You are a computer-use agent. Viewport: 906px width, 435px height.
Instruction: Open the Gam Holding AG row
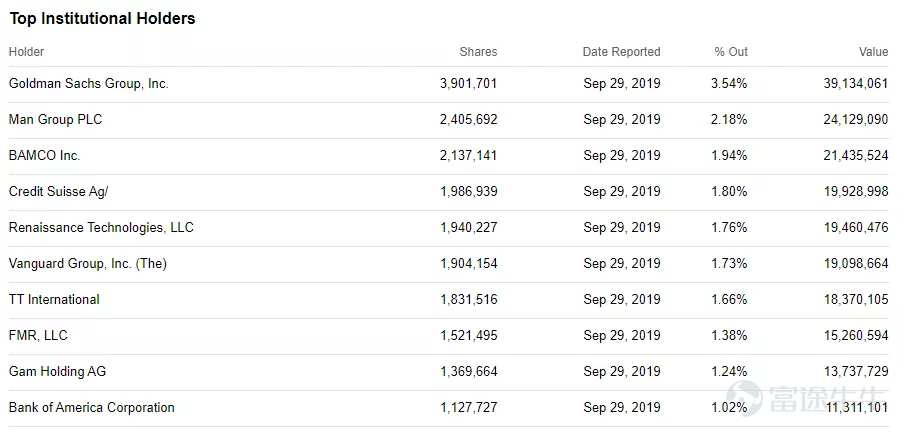tap(57, 372)
